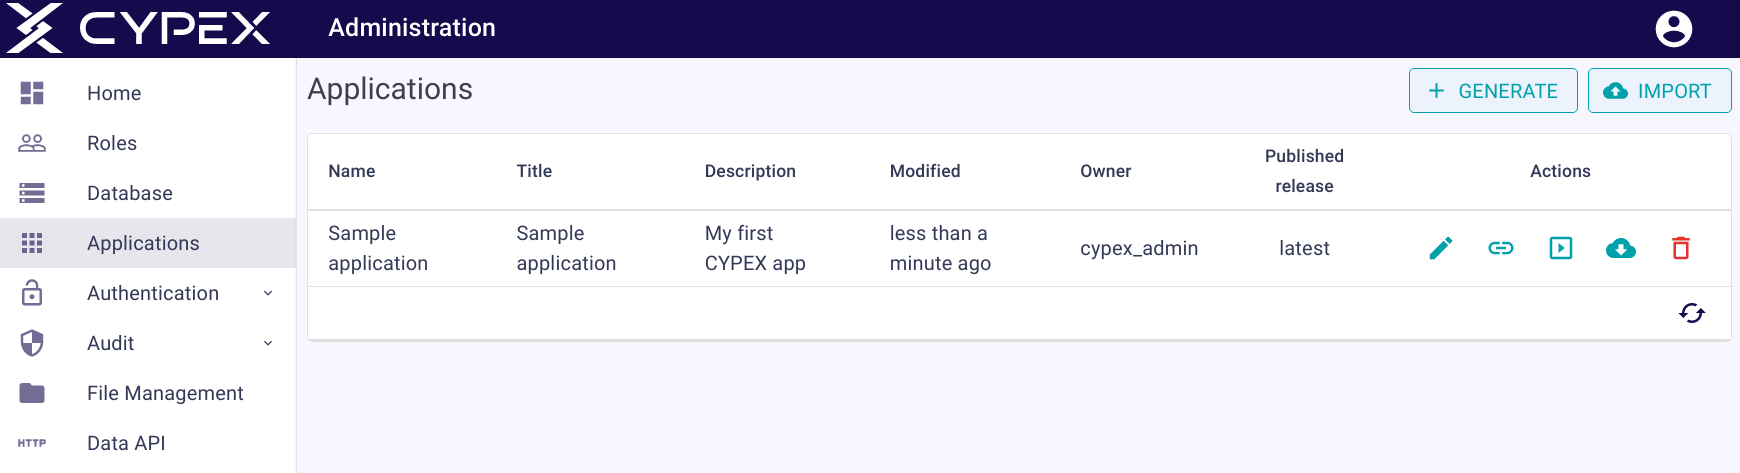Click the Name column header
1740x473 pixels.
[x=352, y=171]
